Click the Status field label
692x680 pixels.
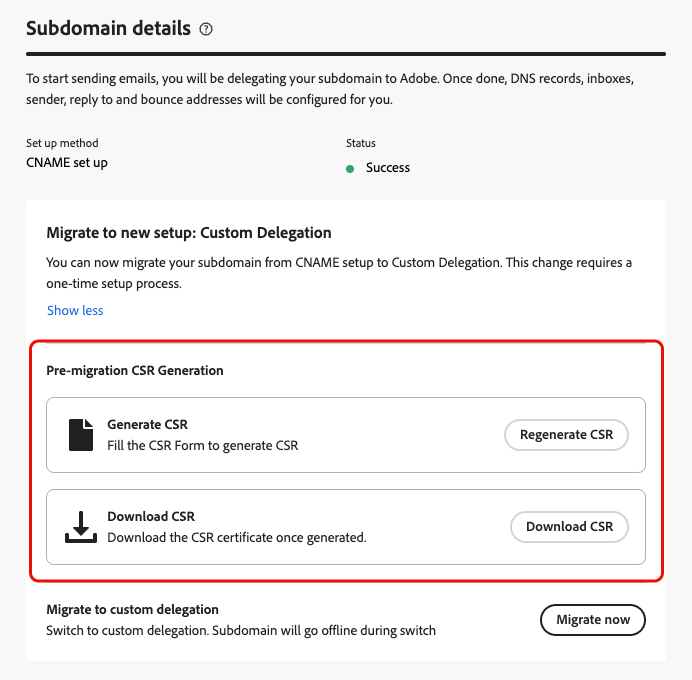click(361, 143)
